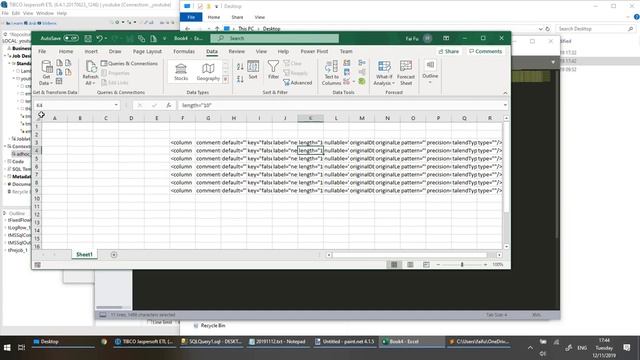Open the Comments button in Excel
This screenshot has height=360, width=640.
(x=485, y=51)
